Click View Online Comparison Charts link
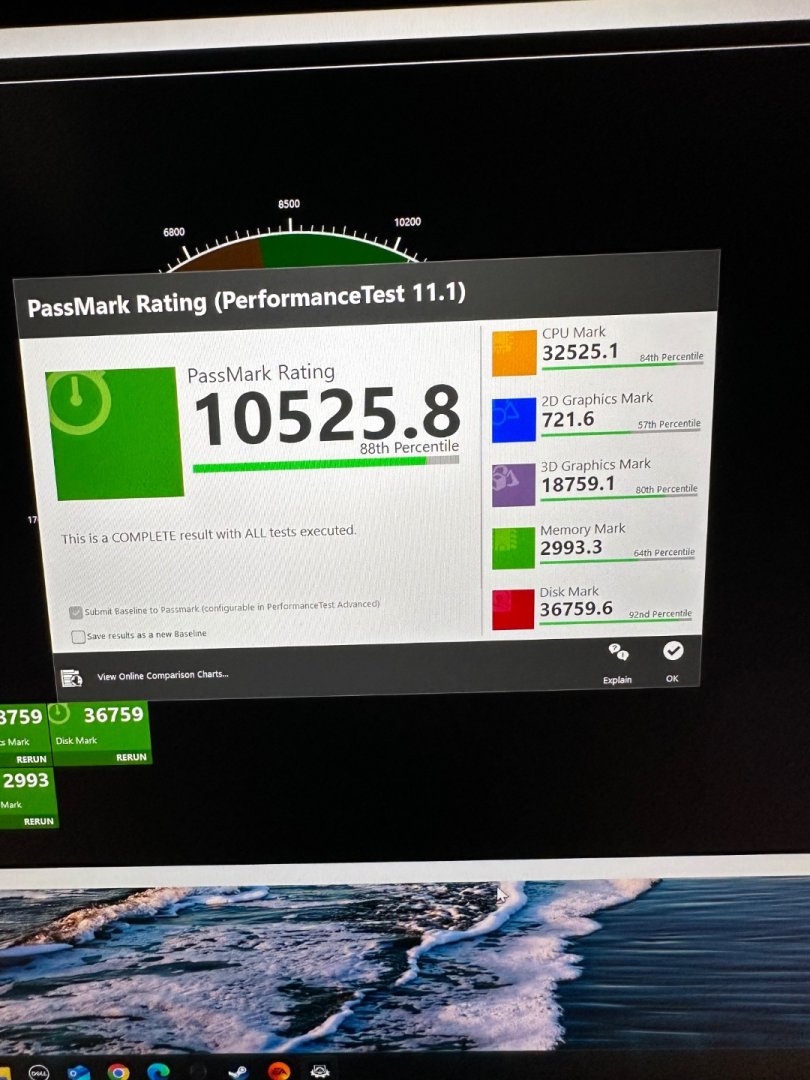The height and width of the screenshot is (1080, 810). tap(163, 675)
